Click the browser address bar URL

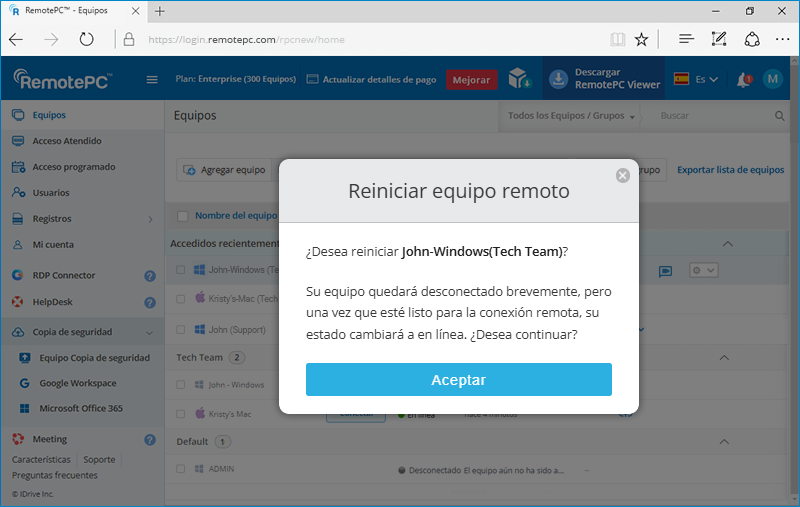tap(246, 40)
